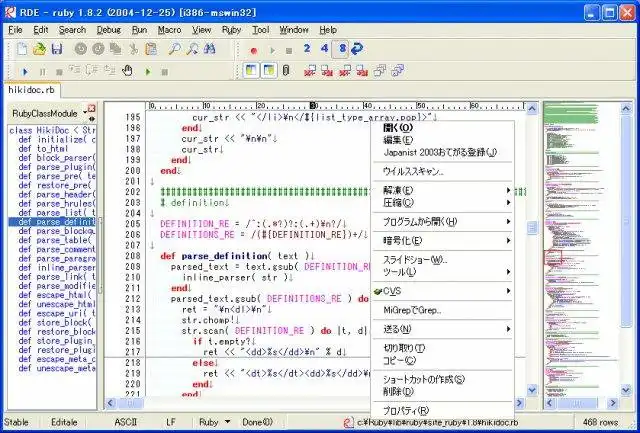This screenshot has width=640, height=433.
Task: Start debugging with the blue play arrow
Action: (25, 72)
